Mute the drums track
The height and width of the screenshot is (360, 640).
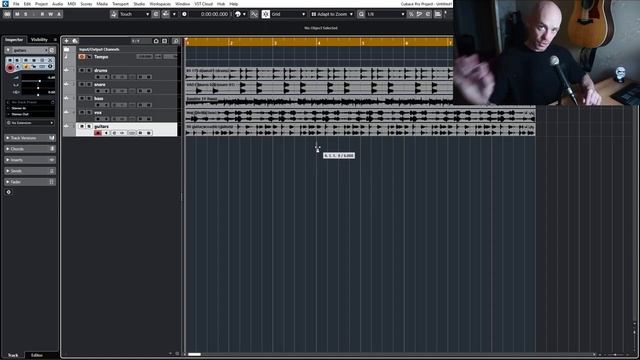click(x=82, y=71)
